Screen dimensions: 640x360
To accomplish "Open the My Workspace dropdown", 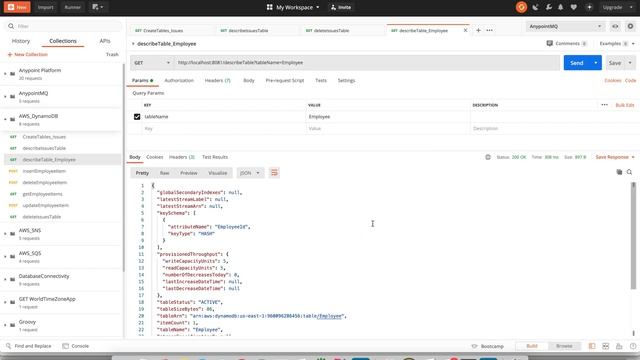I will click(293, 7).
